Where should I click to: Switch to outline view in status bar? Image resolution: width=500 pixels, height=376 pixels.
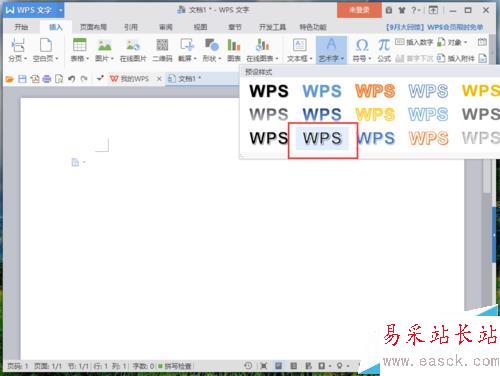click(293, 366)
